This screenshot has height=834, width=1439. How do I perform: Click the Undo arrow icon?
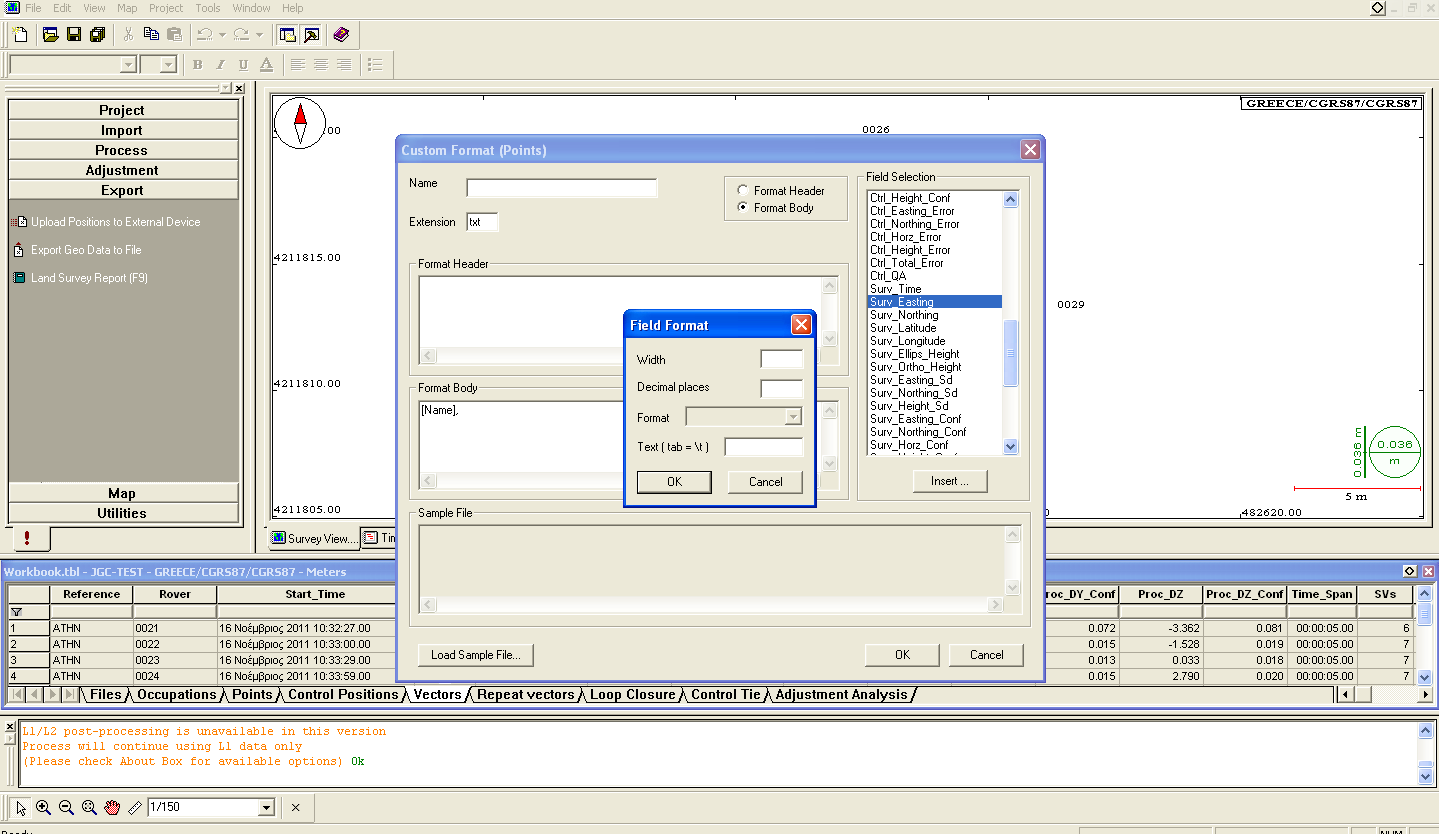[x=205, y=35]
